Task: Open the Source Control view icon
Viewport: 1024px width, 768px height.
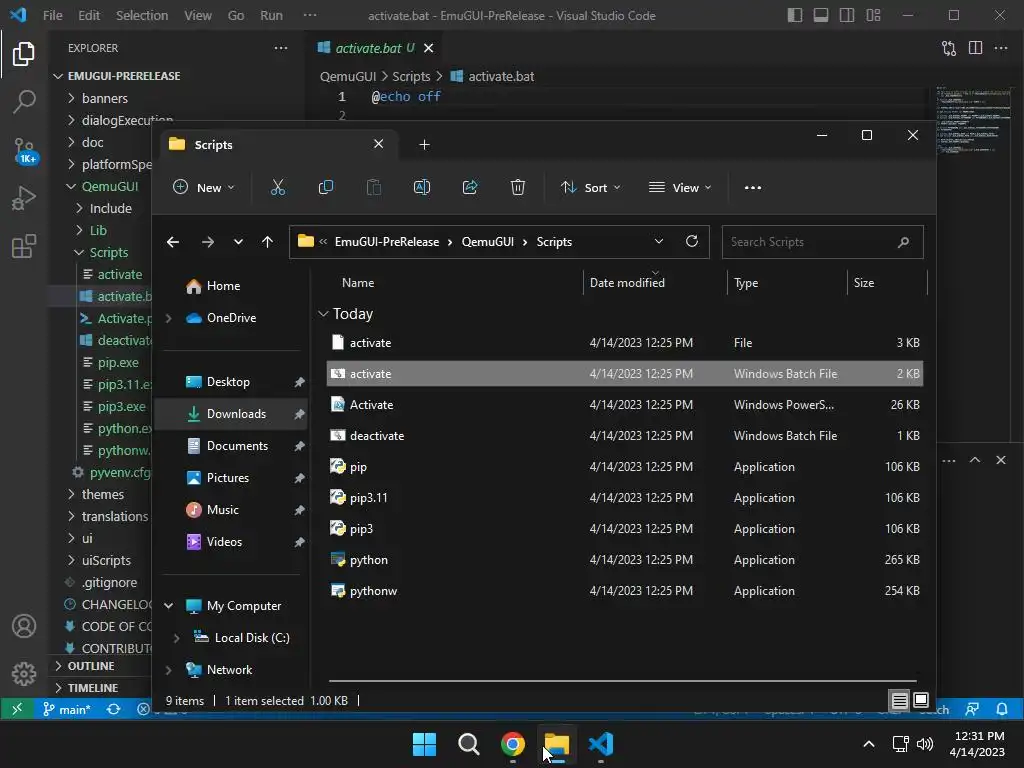Action: pos(25,150)
